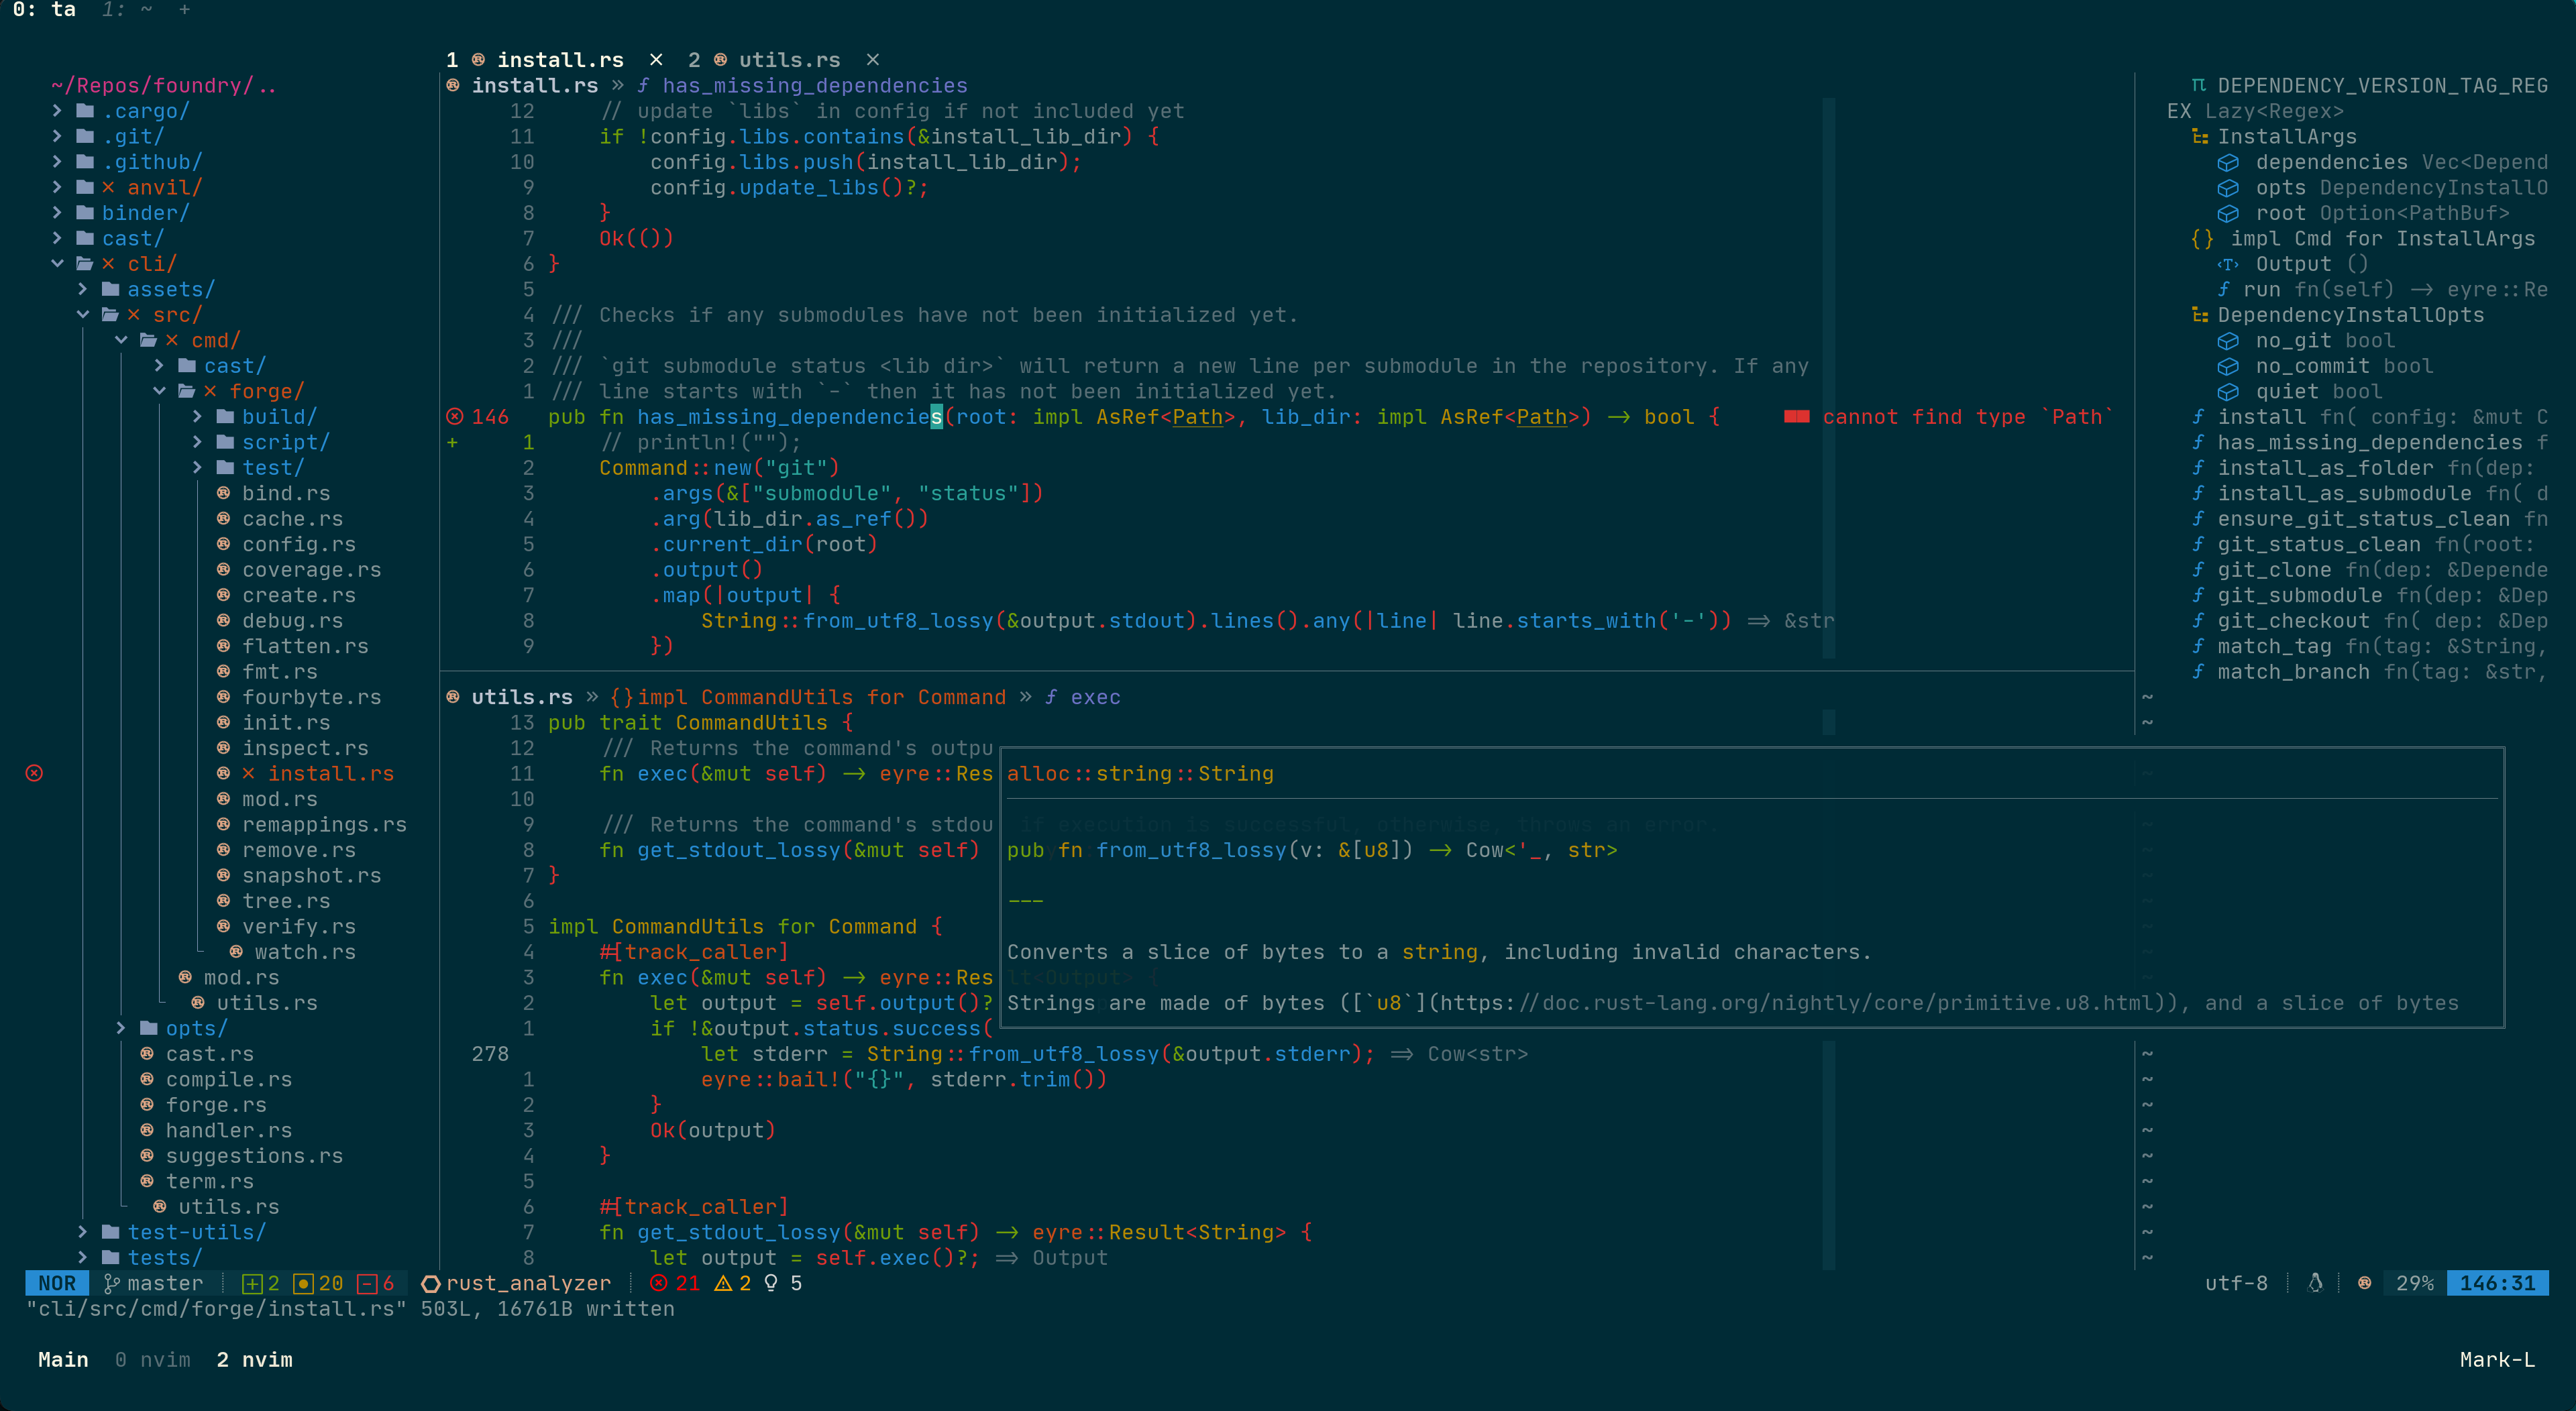Jump to match_branch in symbols outline
This screenshot has height=1411, width=2576.
tap(2293, 672)
